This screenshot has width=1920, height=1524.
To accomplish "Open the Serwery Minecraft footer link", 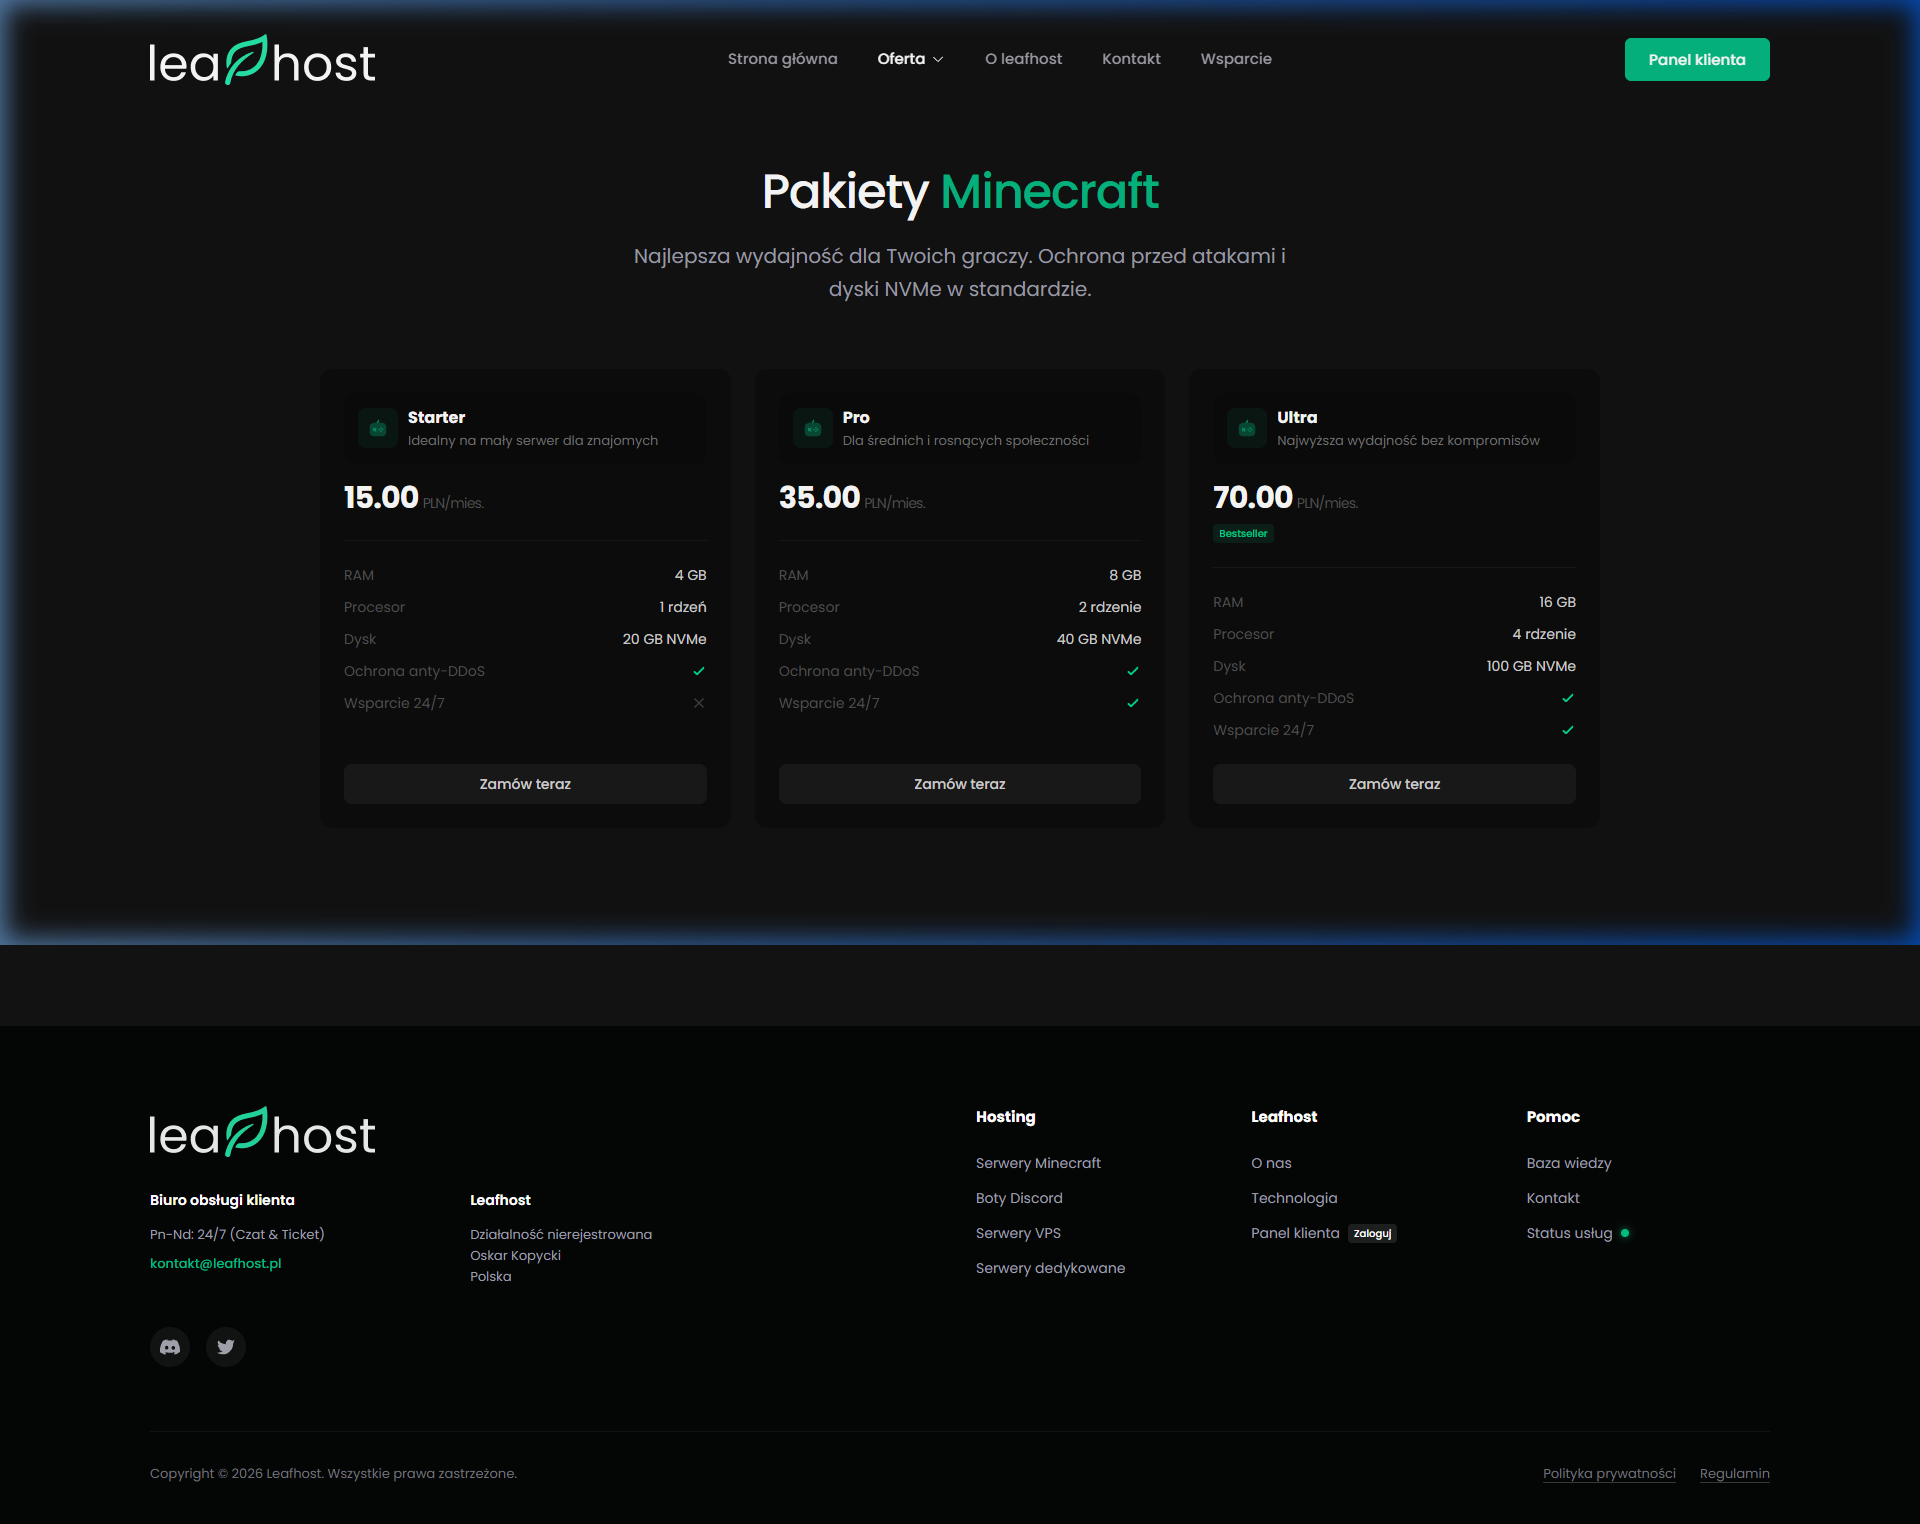I will pos(1038,1163).
